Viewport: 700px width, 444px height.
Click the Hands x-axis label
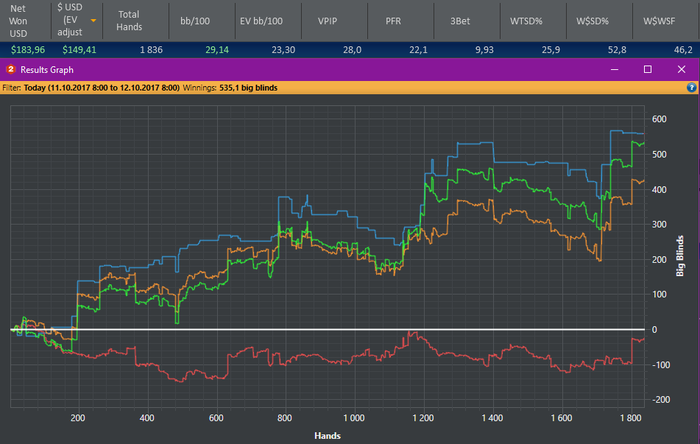(327, 436)
